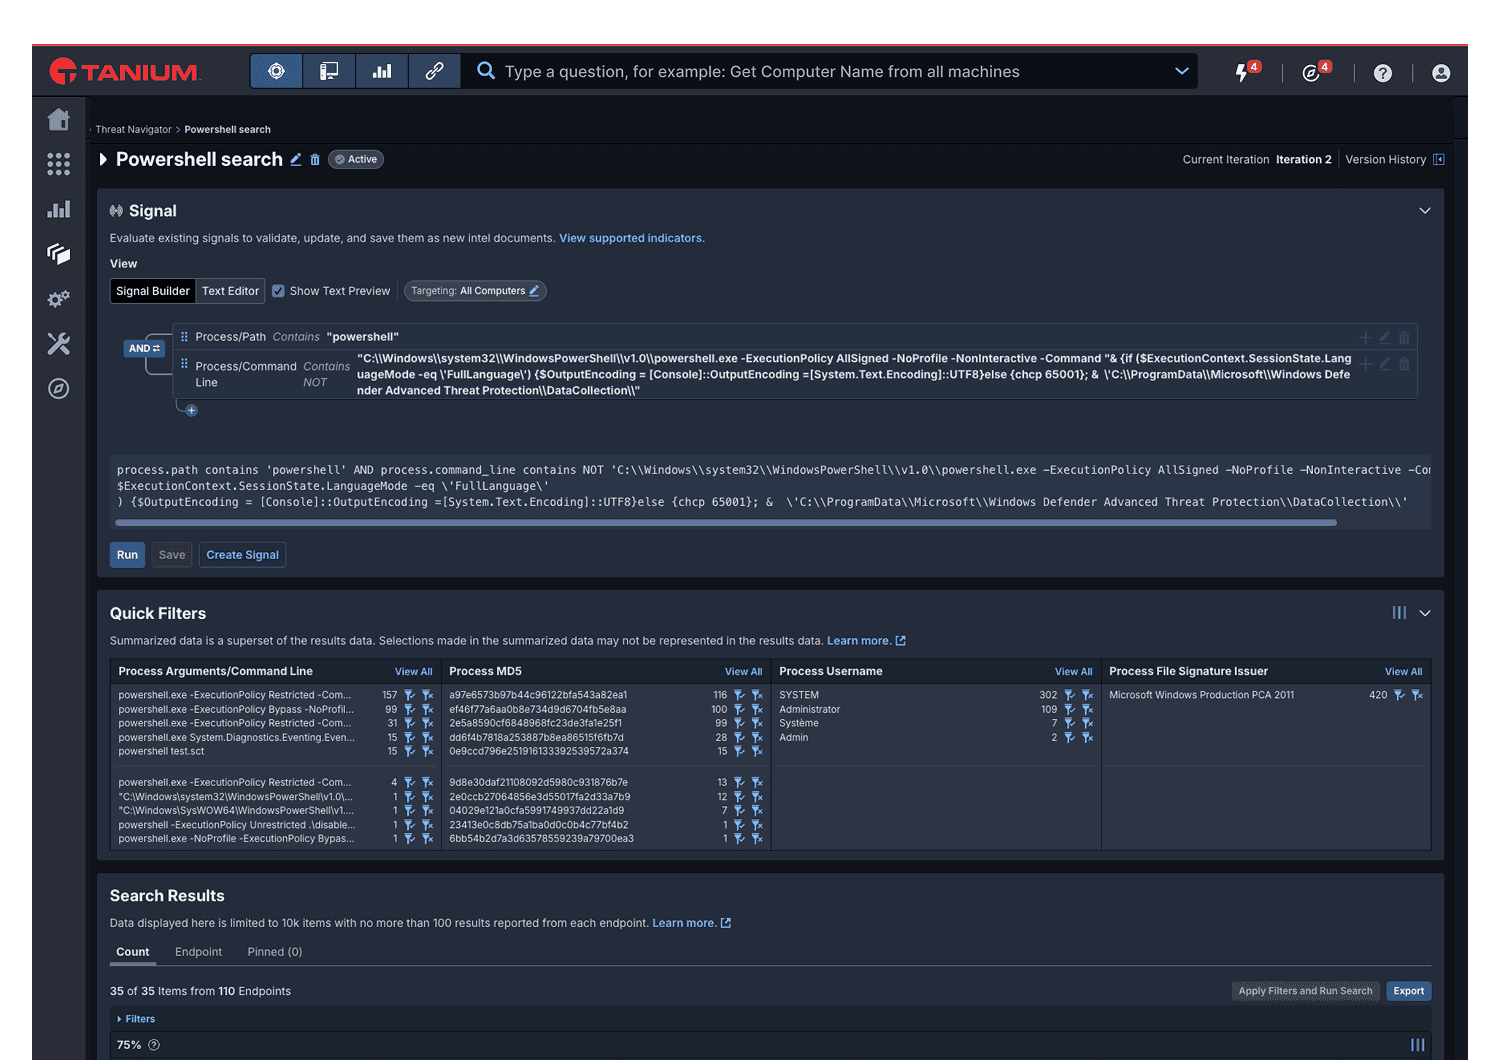Open the question bar dropdown arrow
1500x1060 pixels.
[x=1182, y=71]
